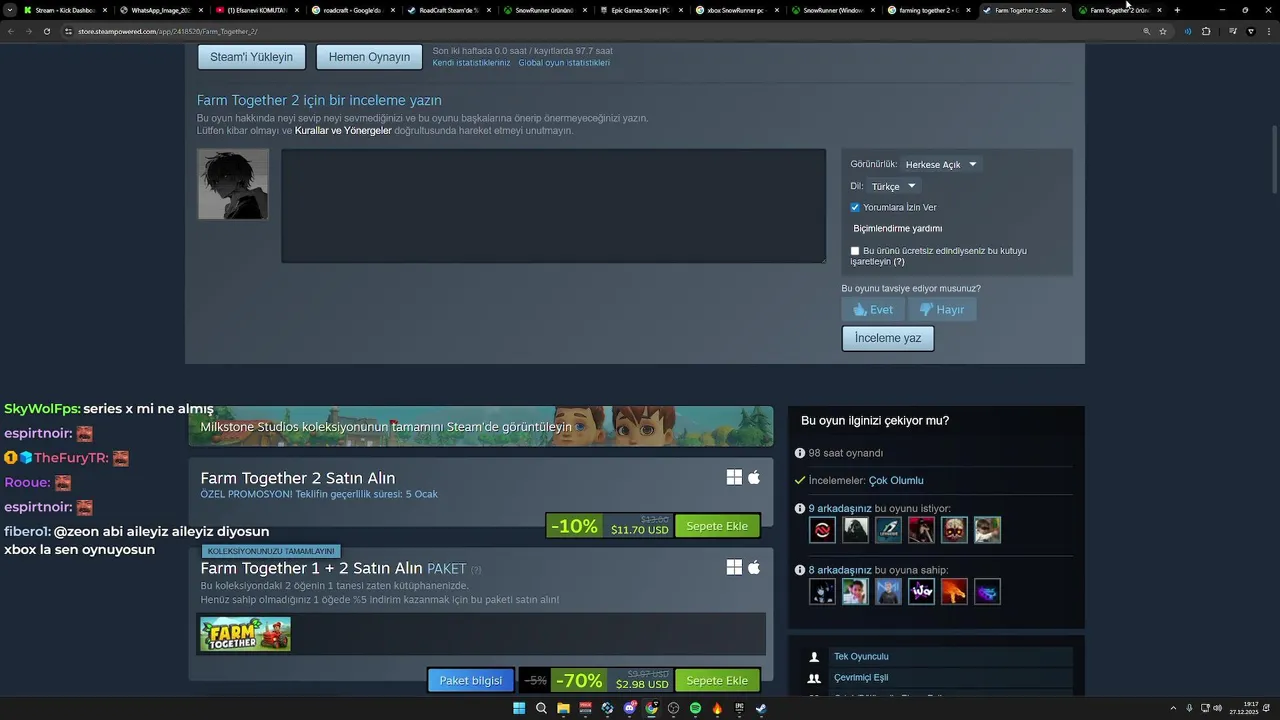Open Global oyun istatistikleri link
The height and width of the screenshot is (720, 1280).
564,63
